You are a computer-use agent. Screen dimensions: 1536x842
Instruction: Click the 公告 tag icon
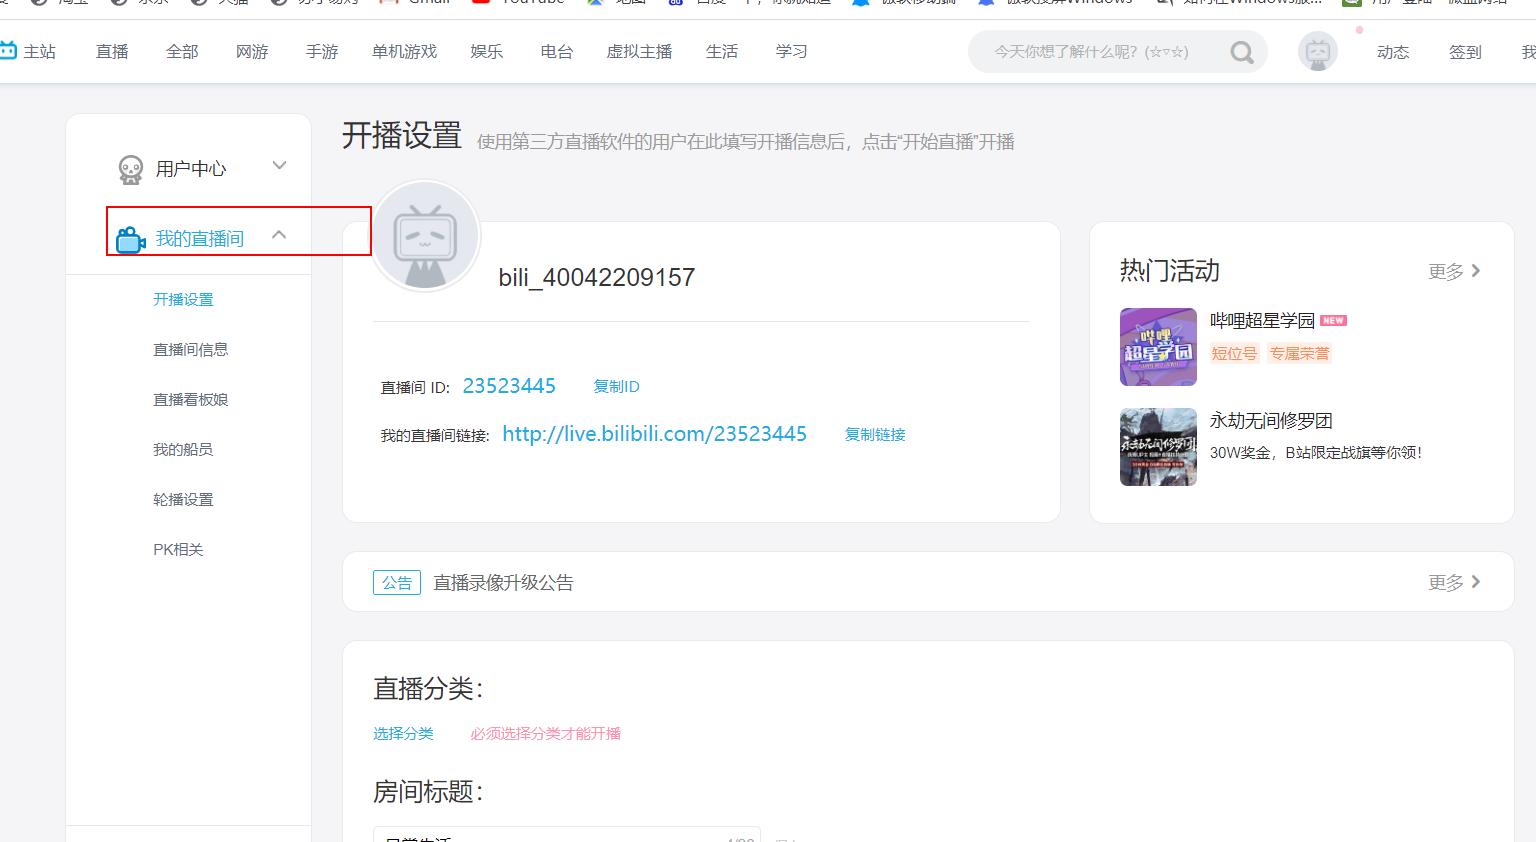(397, 582)
